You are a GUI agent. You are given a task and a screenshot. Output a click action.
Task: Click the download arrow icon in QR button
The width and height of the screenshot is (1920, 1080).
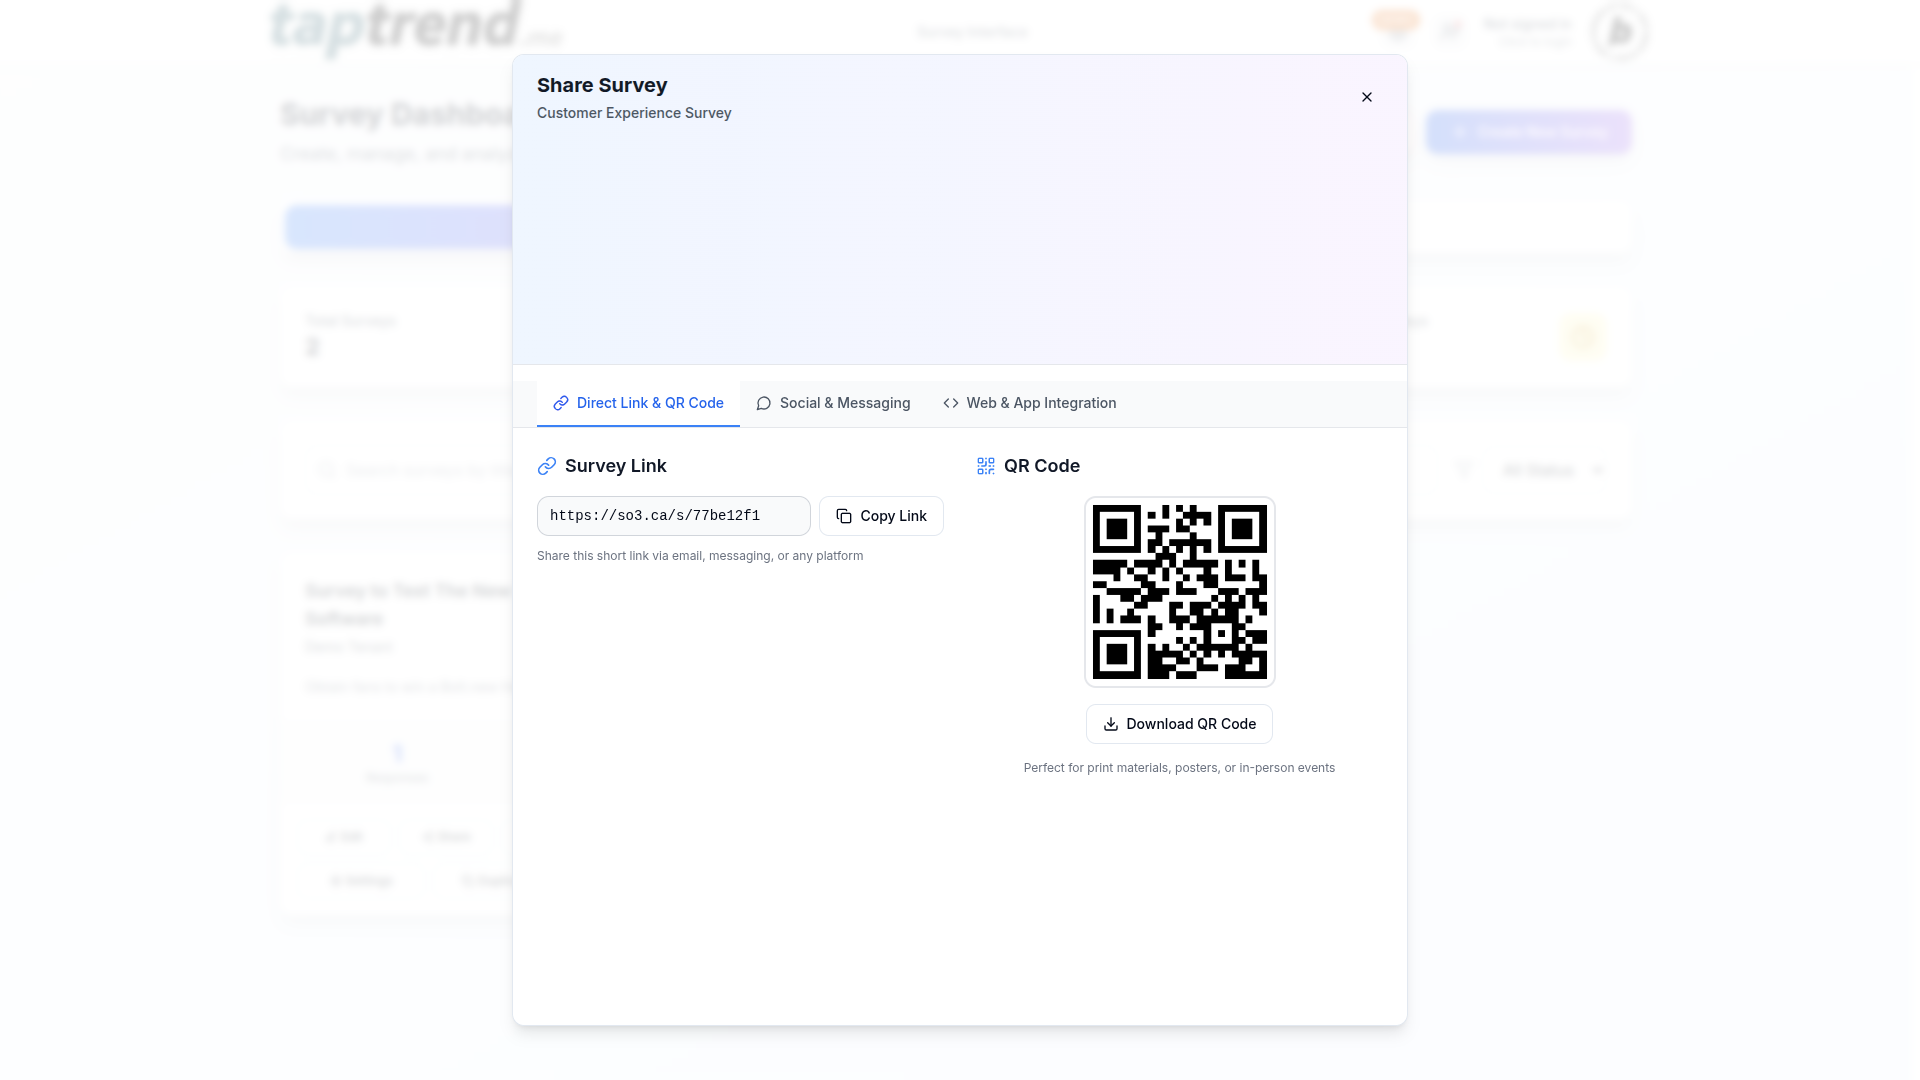click(x=1110, y=724)
